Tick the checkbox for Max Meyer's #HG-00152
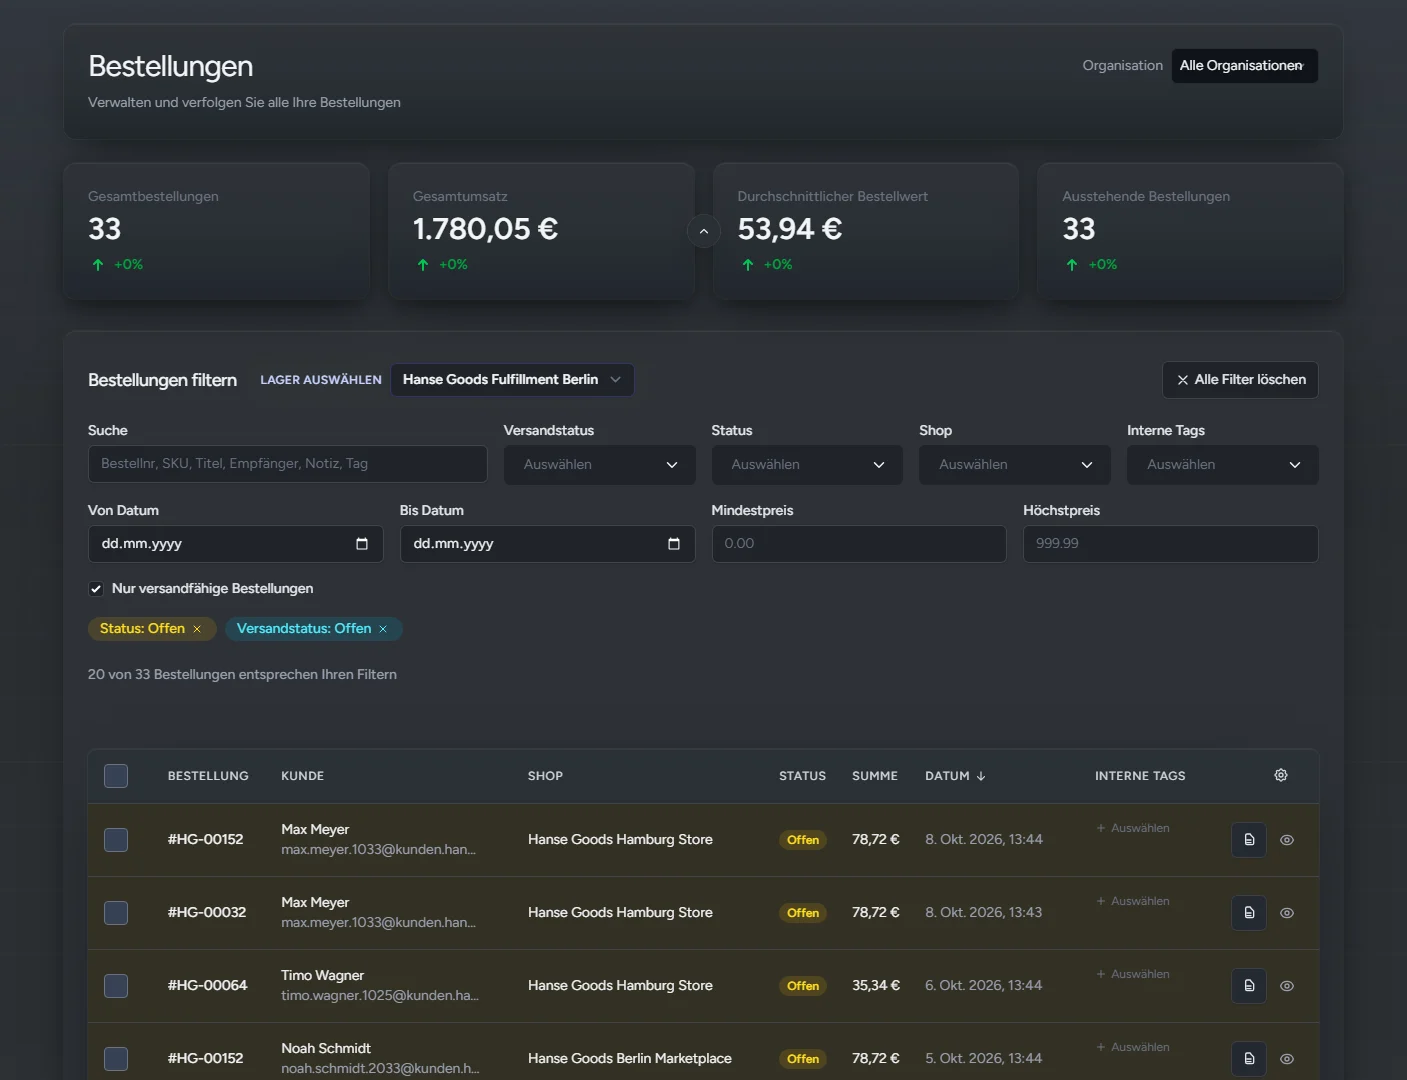Image resolution: width=1407 pixels, height=1080 pixels. [x=116, y=840]
